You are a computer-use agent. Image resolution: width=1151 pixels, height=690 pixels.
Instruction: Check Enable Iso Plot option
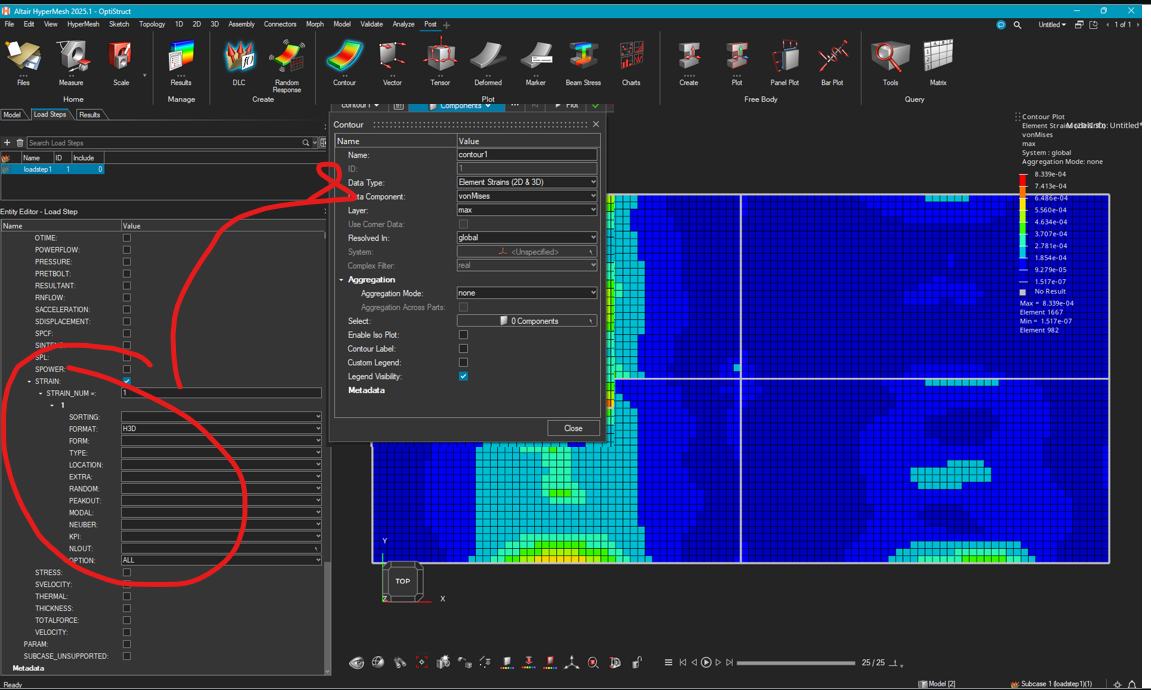click(x=463, y=335)
